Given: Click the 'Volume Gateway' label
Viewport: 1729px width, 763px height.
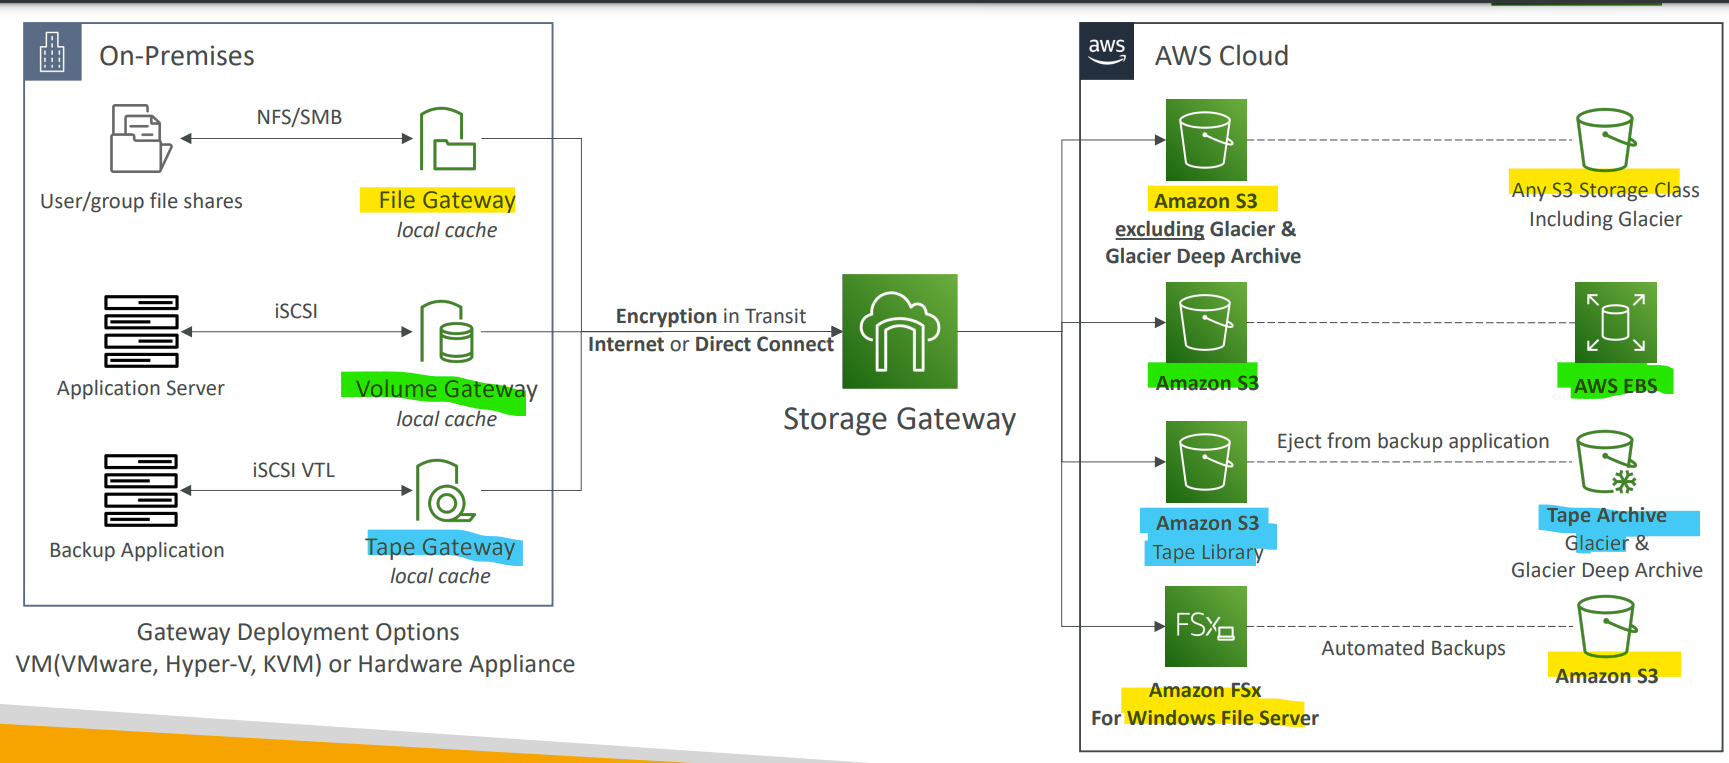Looking at the screenshot, I should coord(446,389).
